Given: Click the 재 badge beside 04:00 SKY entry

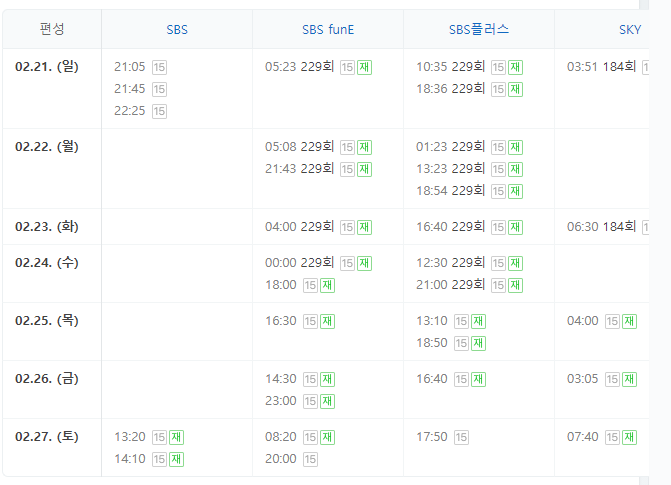Looking at the screenshot, I should tap(629, 321).
